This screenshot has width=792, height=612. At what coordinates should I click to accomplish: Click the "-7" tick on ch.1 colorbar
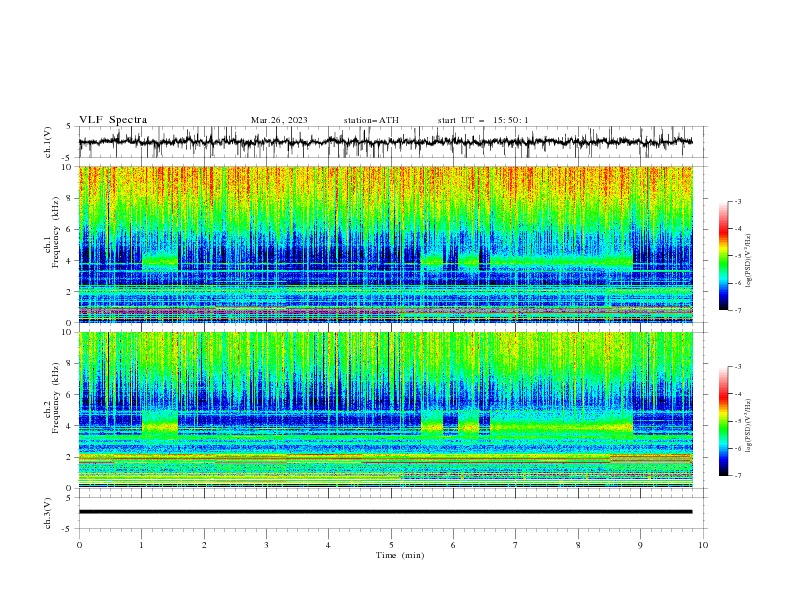pos(737,310)
